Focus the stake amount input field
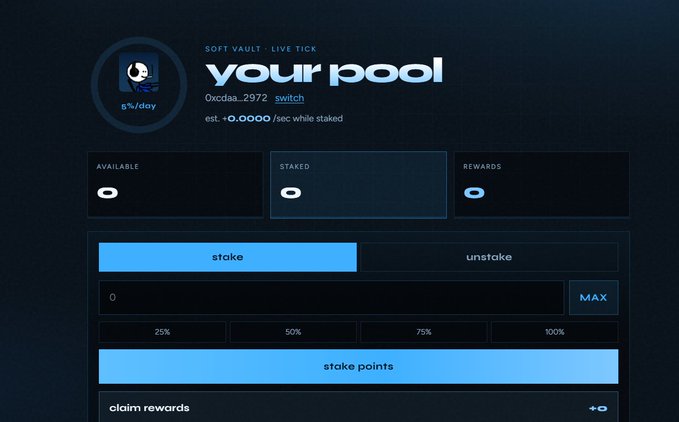Screen dimensions: 679x422 click(331, 297)
